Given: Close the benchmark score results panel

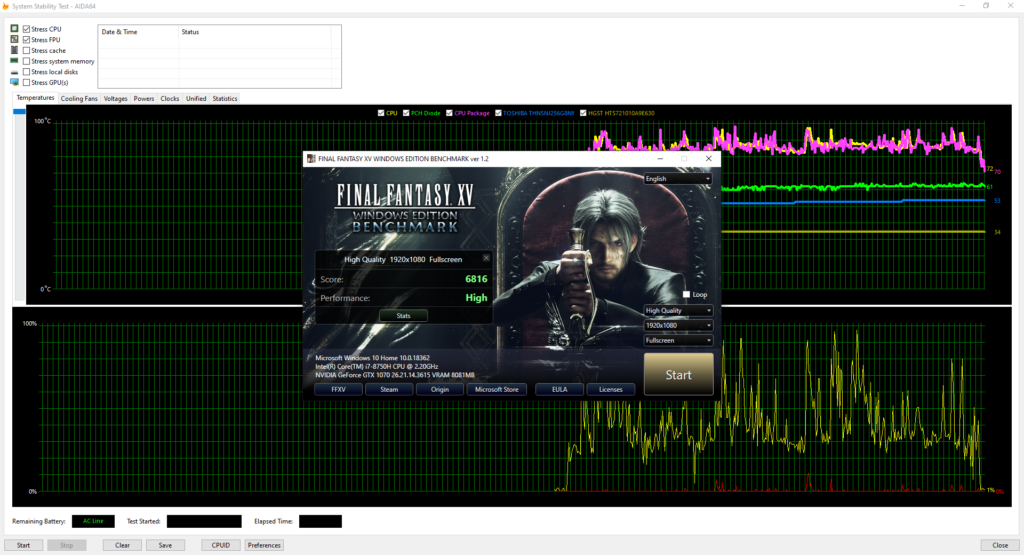Looking at the screenshot, I should click(487, 258).
